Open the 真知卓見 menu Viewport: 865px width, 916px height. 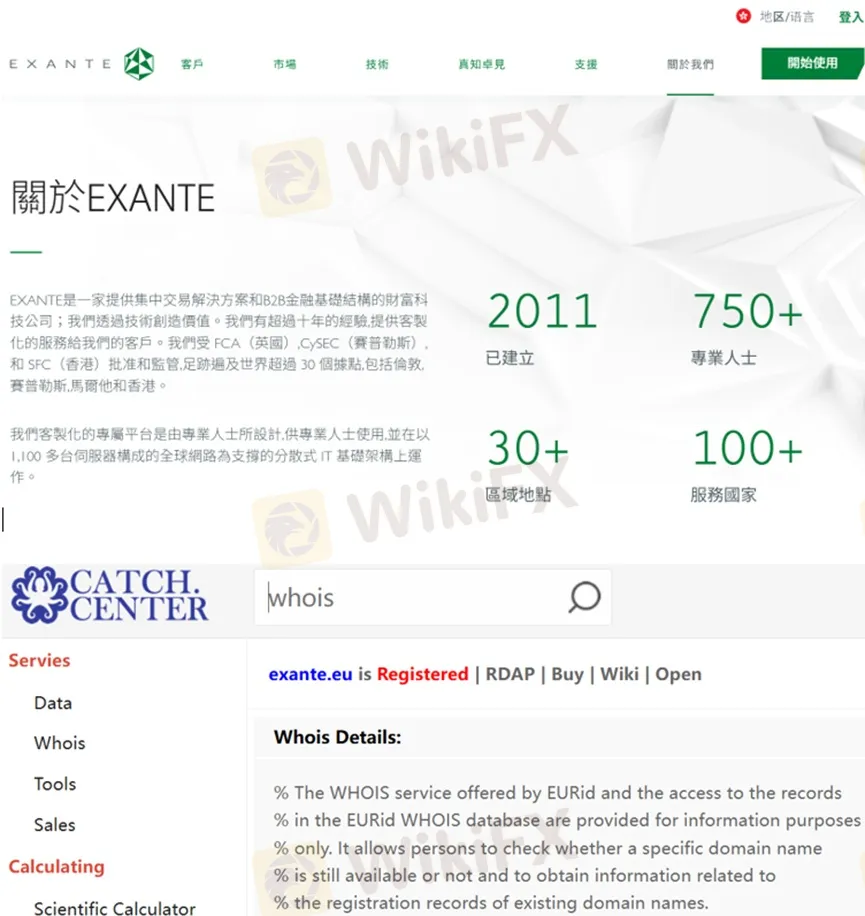click(481, 64)
